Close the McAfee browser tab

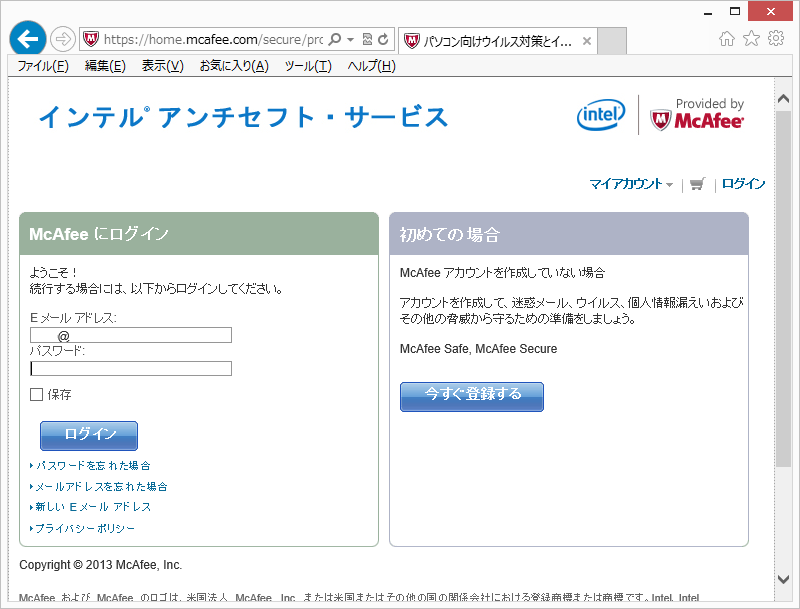587,41
